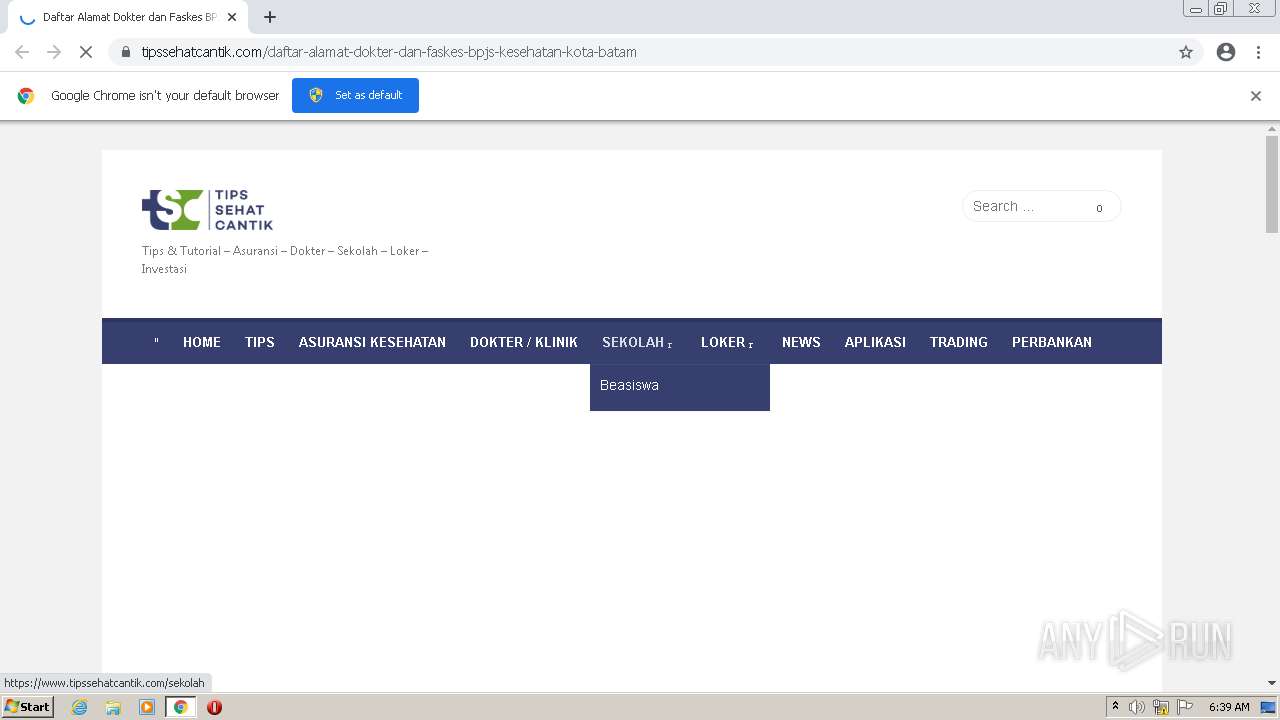
Task: Click the quote icon before HOME
Action: pos(156,342)
